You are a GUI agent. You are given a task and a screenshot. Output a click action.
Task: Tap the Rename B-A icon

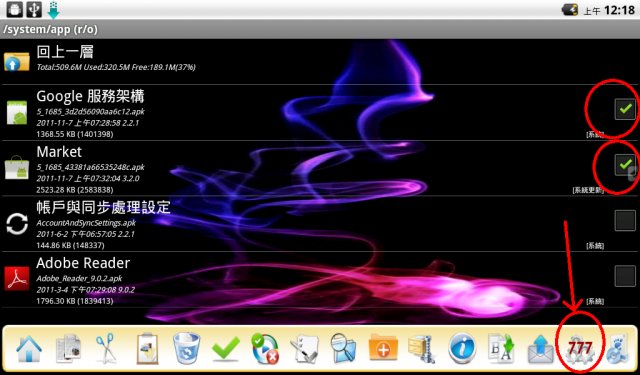[501, 349]
